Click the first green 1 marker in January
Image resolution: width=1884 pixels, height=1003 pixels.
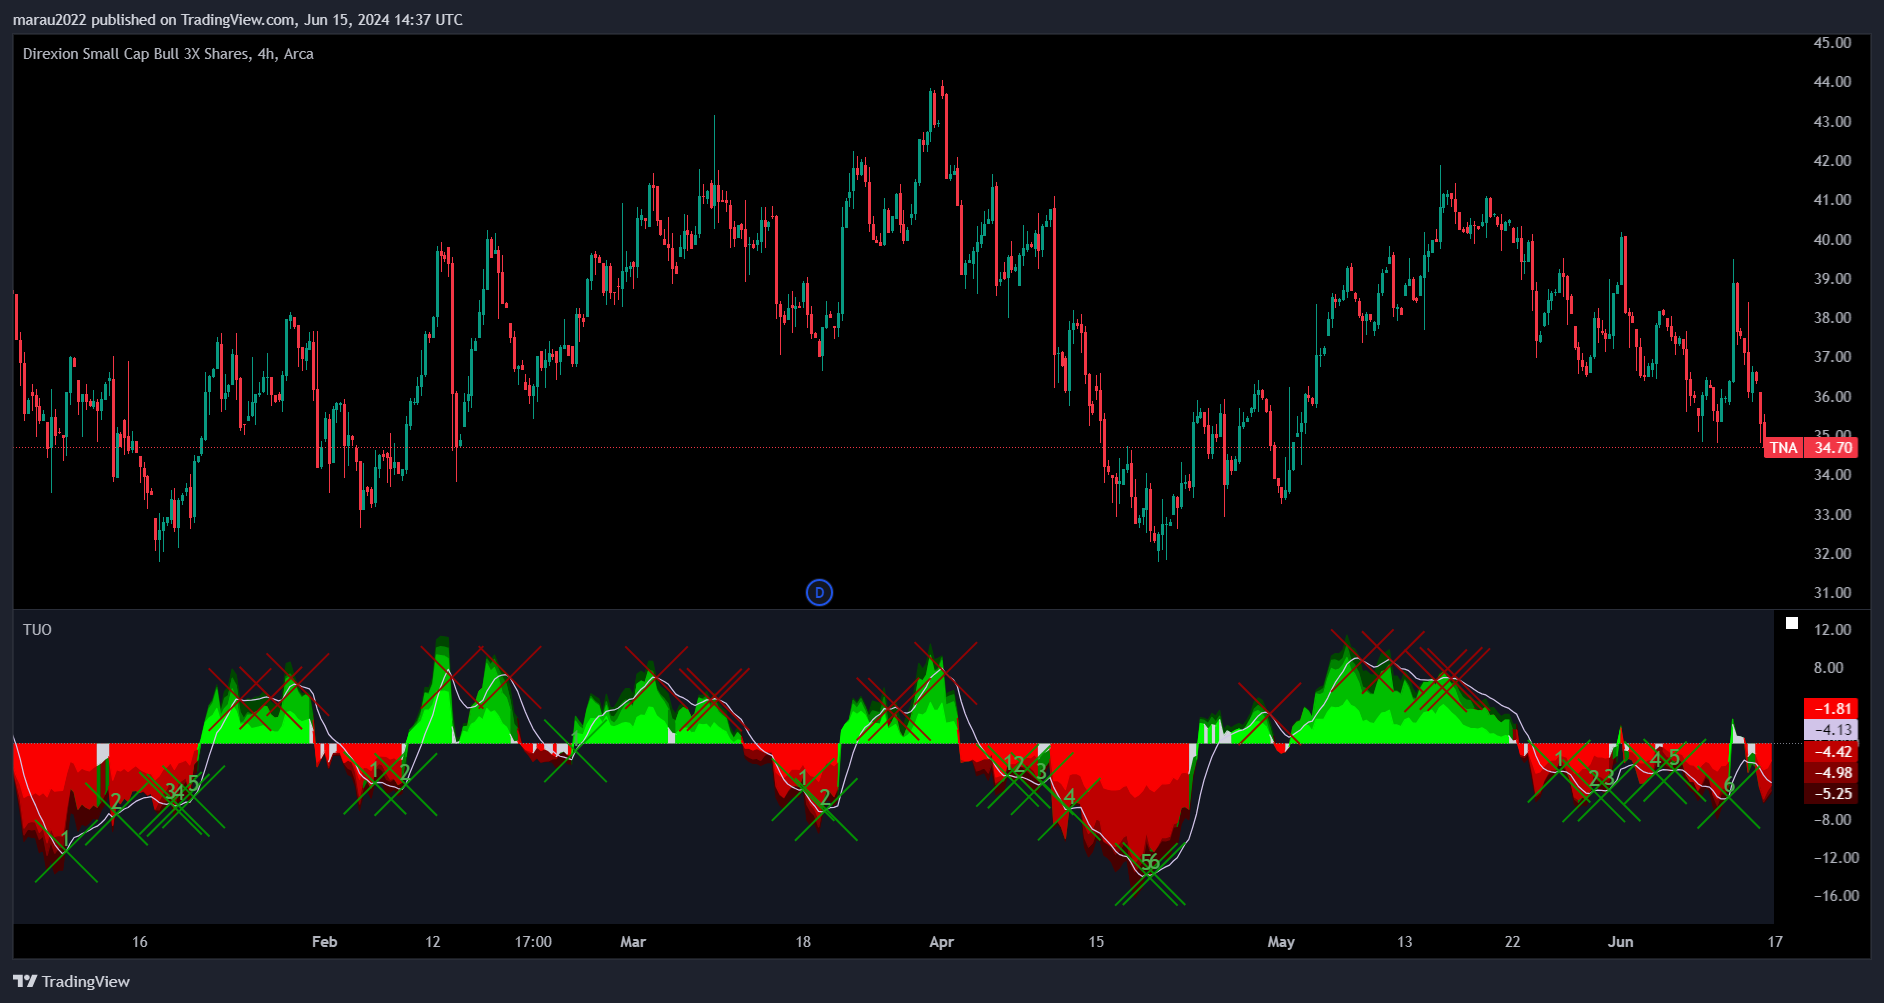click(66, 839)
